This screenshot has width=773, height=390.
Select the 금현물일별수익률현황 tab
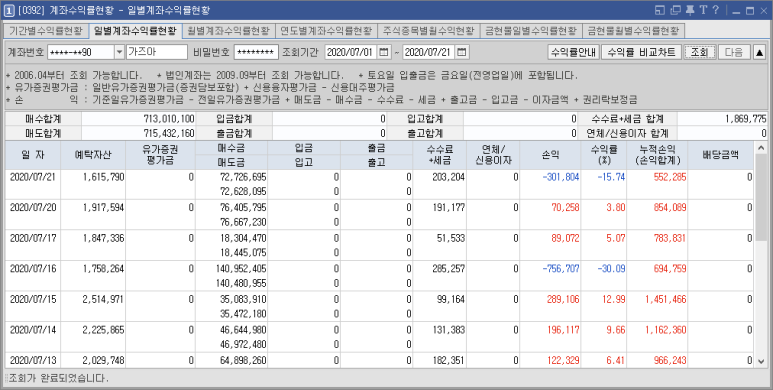pos(531,31)
